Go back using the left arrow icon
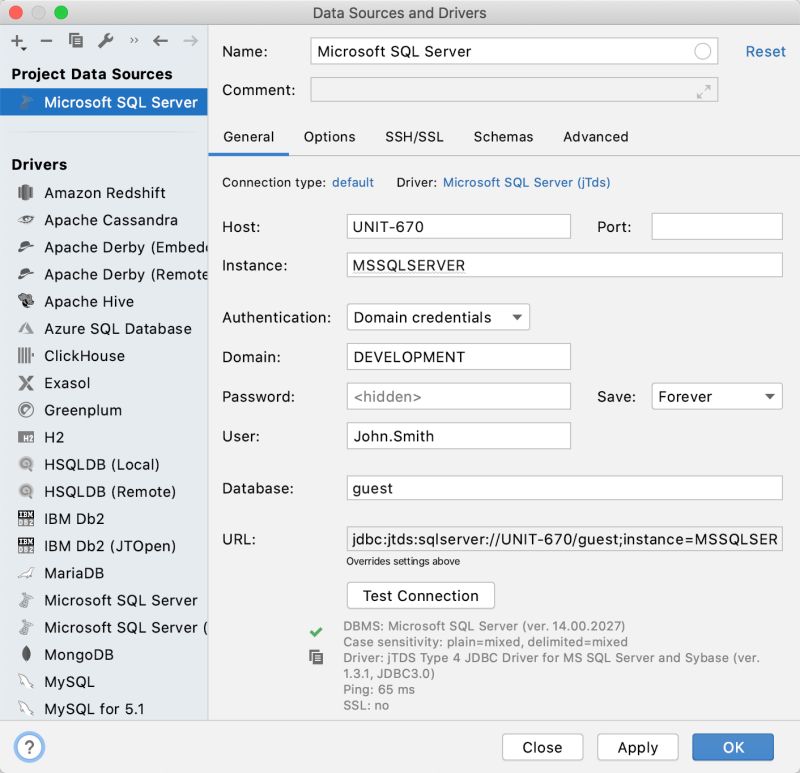 pos(160,41)
